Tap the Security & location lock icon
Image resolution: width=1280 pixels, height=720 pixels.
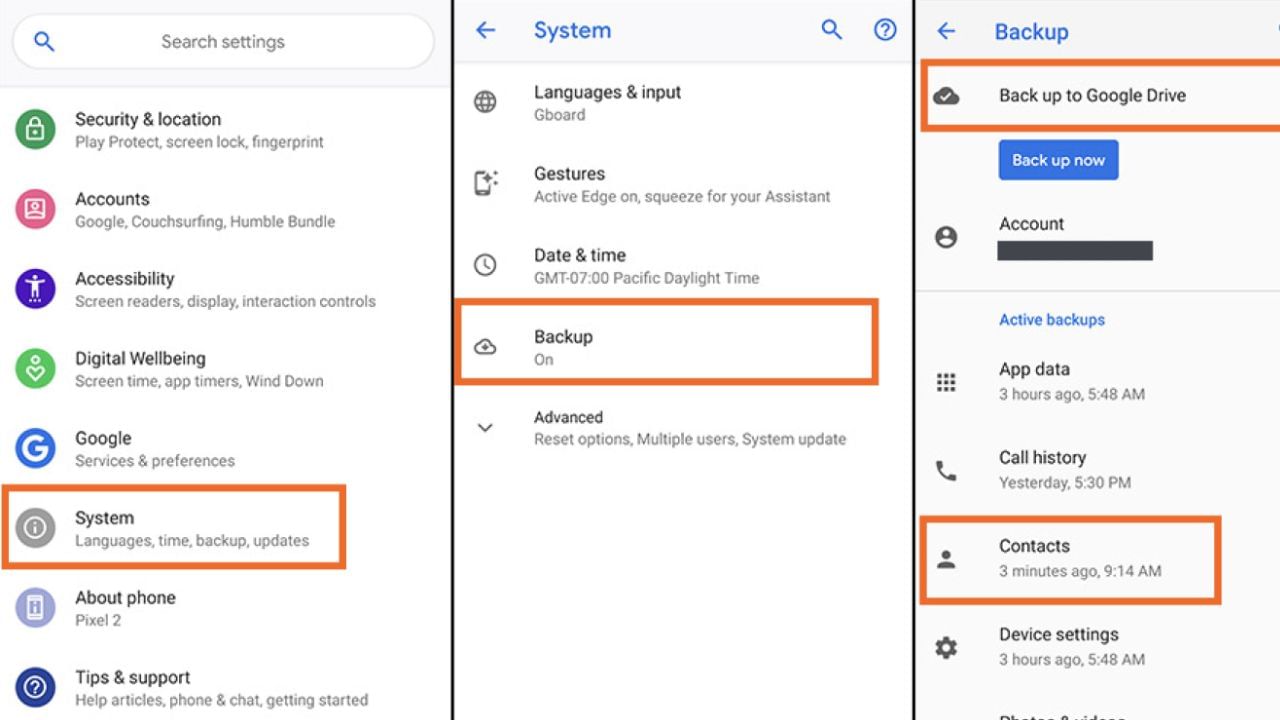(35, 129)
